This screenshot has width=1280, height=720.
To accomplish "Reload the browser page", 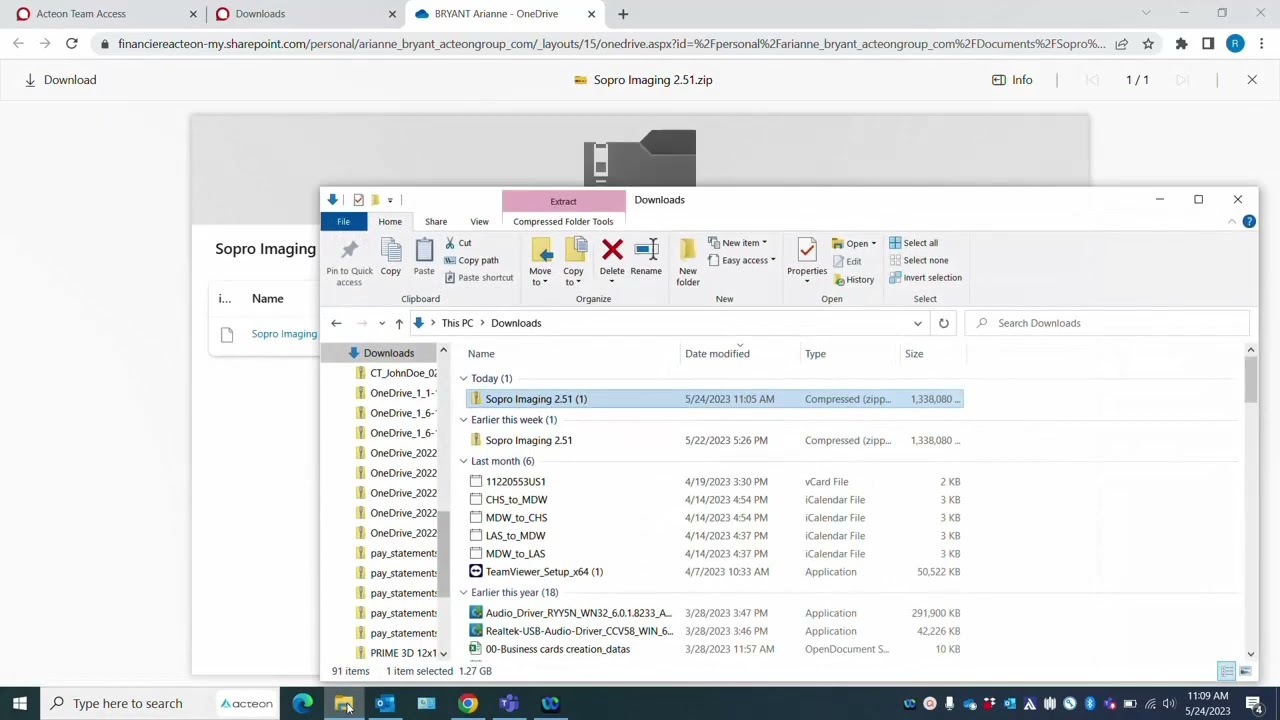I will pos(72,44).
